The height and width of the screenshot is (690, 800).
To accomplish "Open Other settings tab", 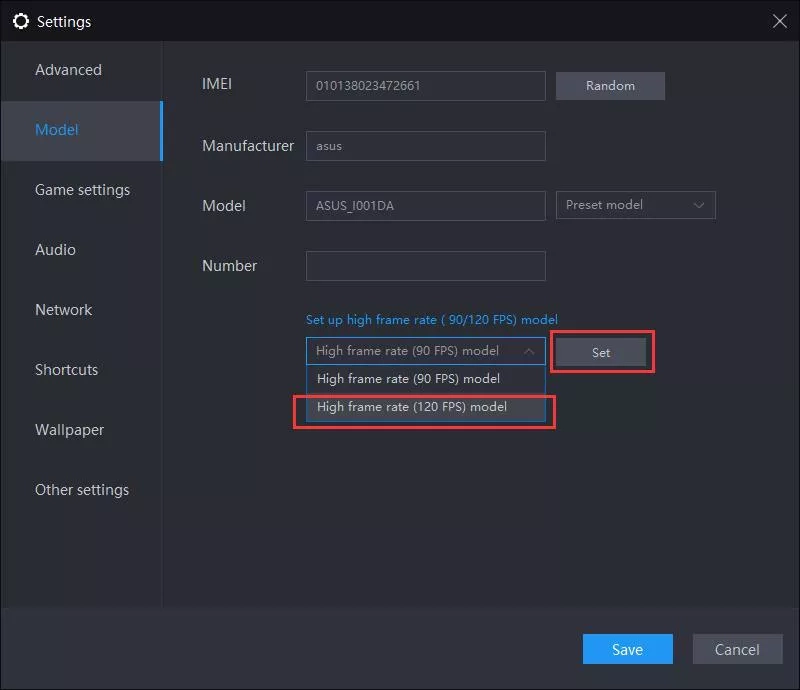I will click(81, 490).
